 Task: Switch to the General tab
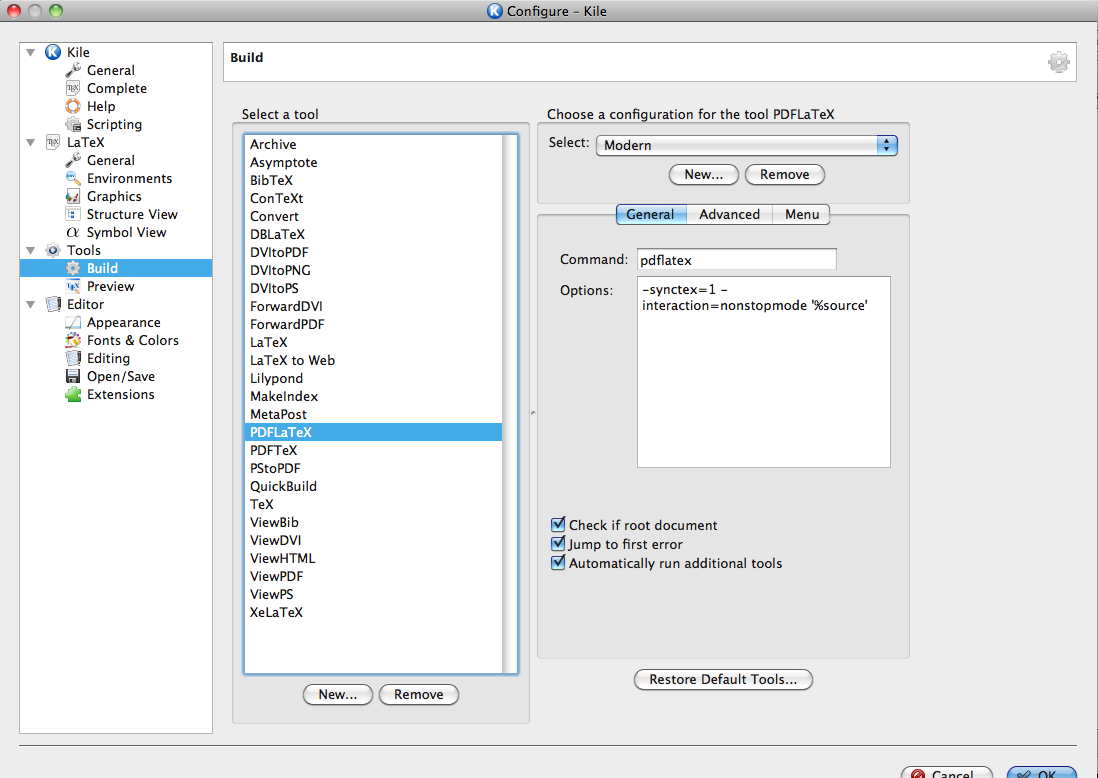pyautogui.click(x=651, y=214)
